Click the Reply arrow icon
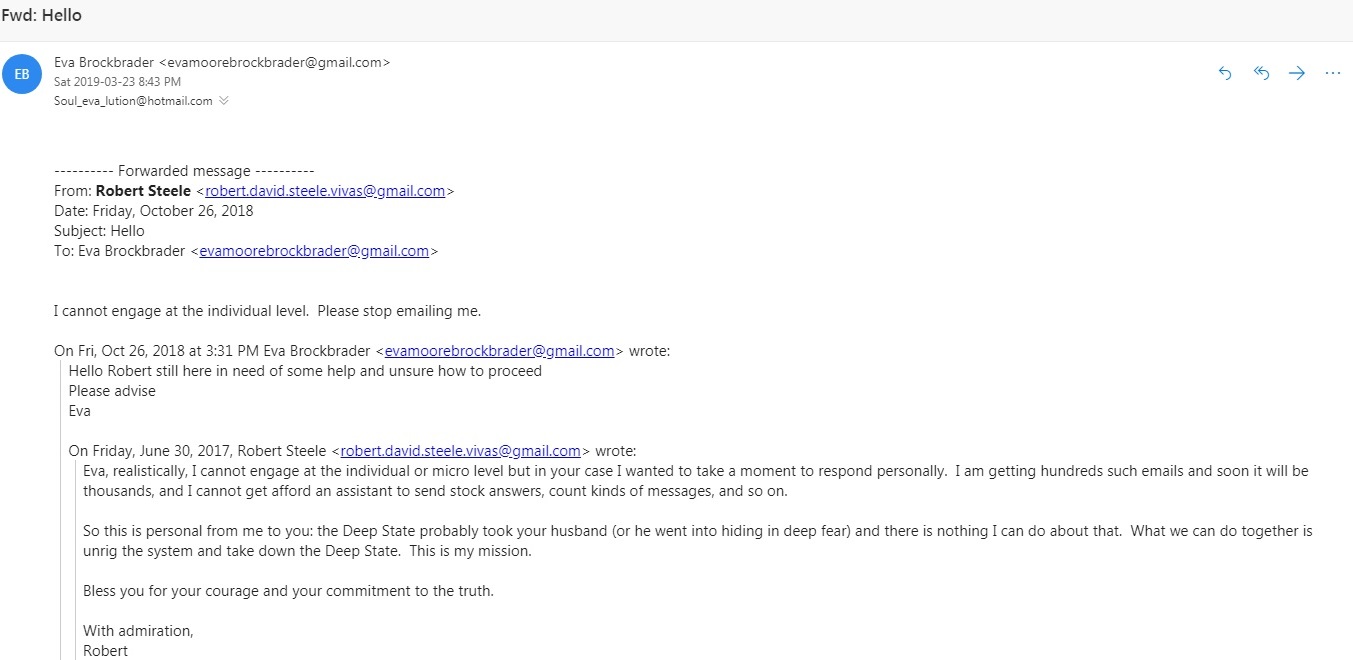This screenshot has width=1353, height=660. click(x=1225, y=73)
